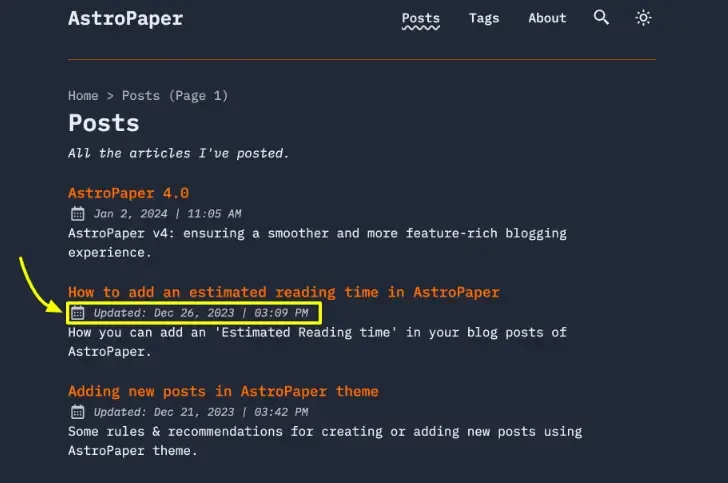Click "All the articles I've posted." subtitle
The width and height of the screenshot is (728, 483).
coord(178,153)
